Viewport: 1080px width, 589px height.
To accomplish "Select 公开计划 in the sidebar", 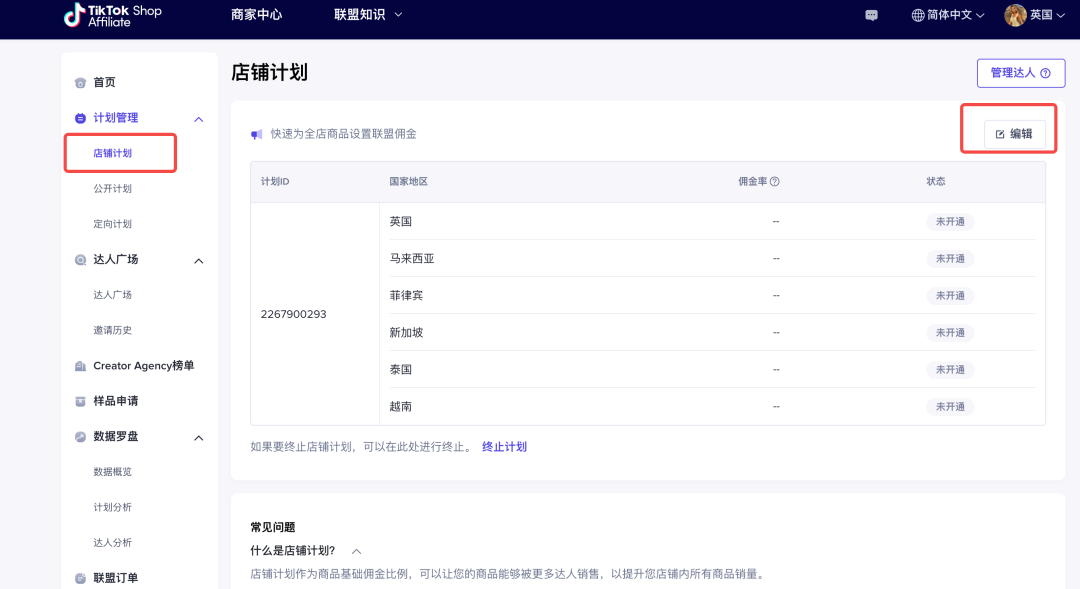I will (x=112, y=189).
